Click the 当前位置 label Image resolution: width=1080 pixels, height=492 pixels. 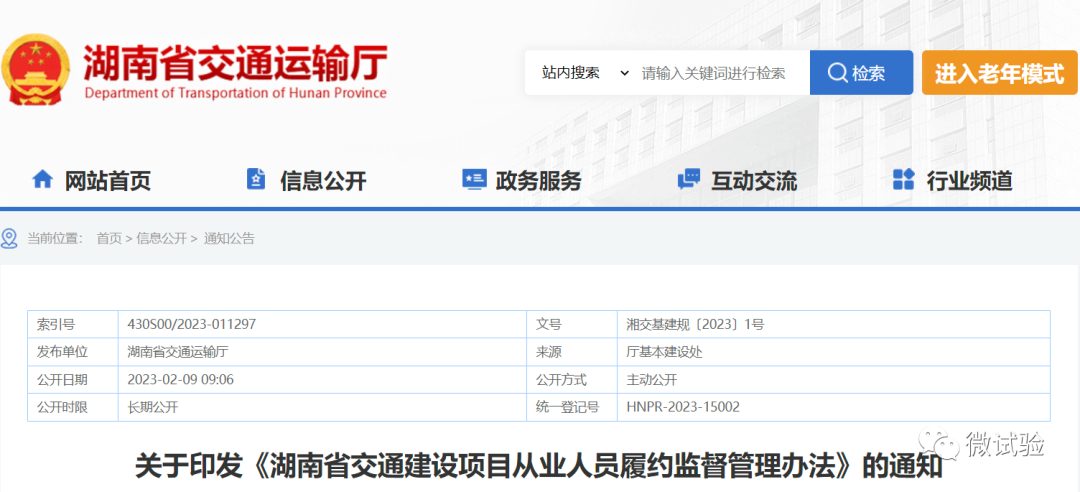pos(54,239)
